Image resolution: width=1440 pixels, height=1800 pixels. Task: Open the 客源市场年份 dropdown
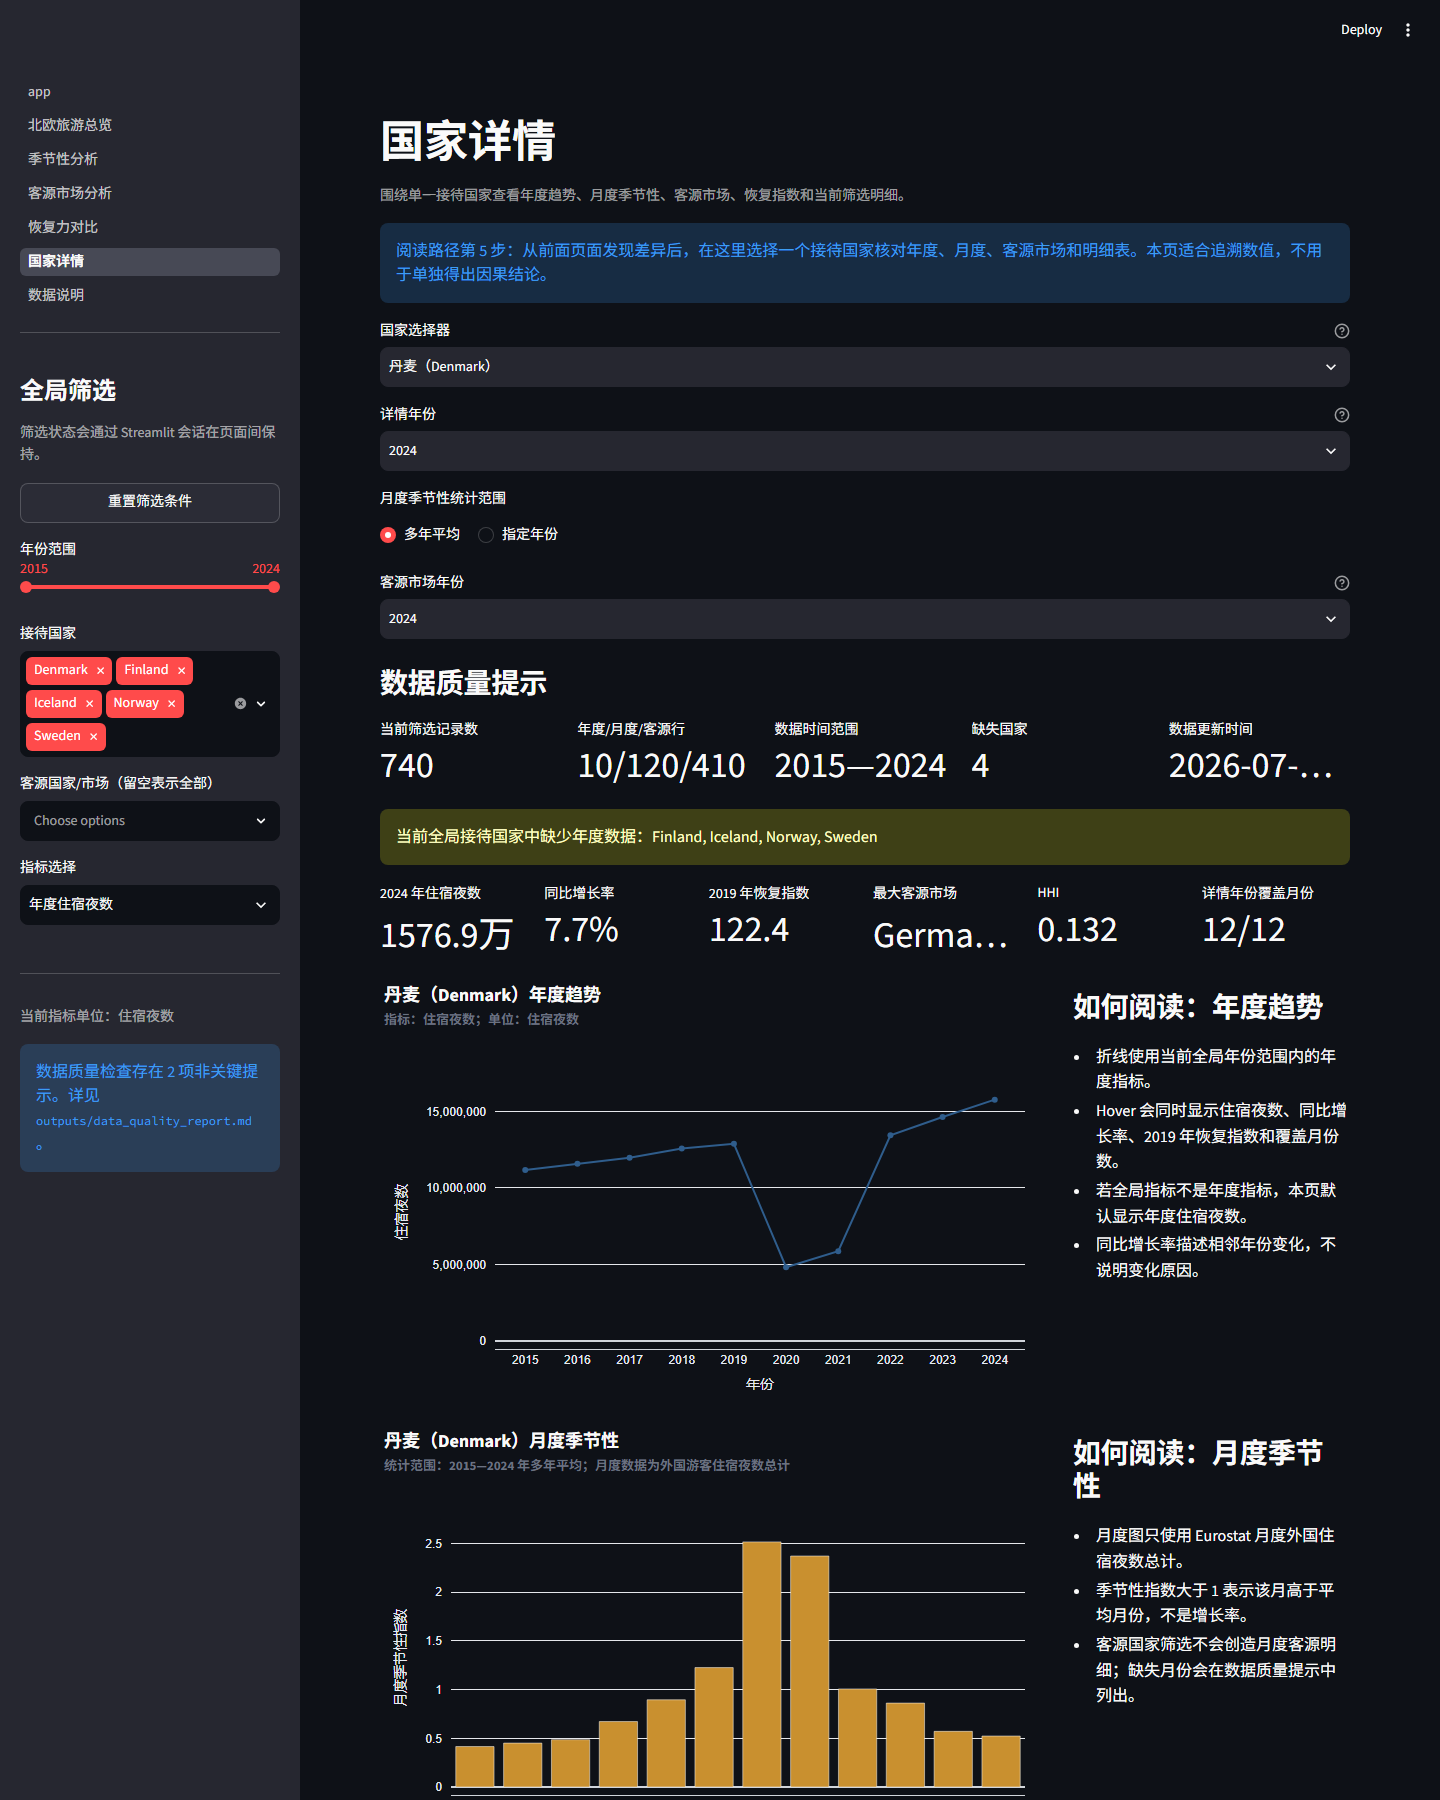pos(865,619)
